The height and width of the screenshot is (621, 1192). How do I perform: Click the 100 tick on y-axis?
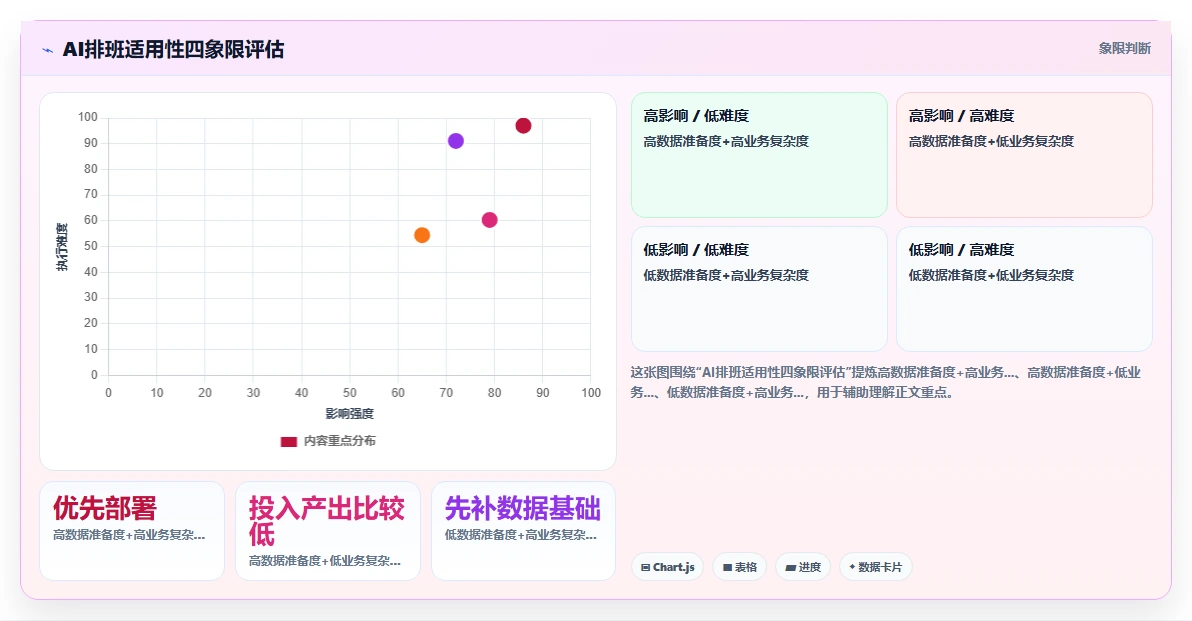[87, 117]
